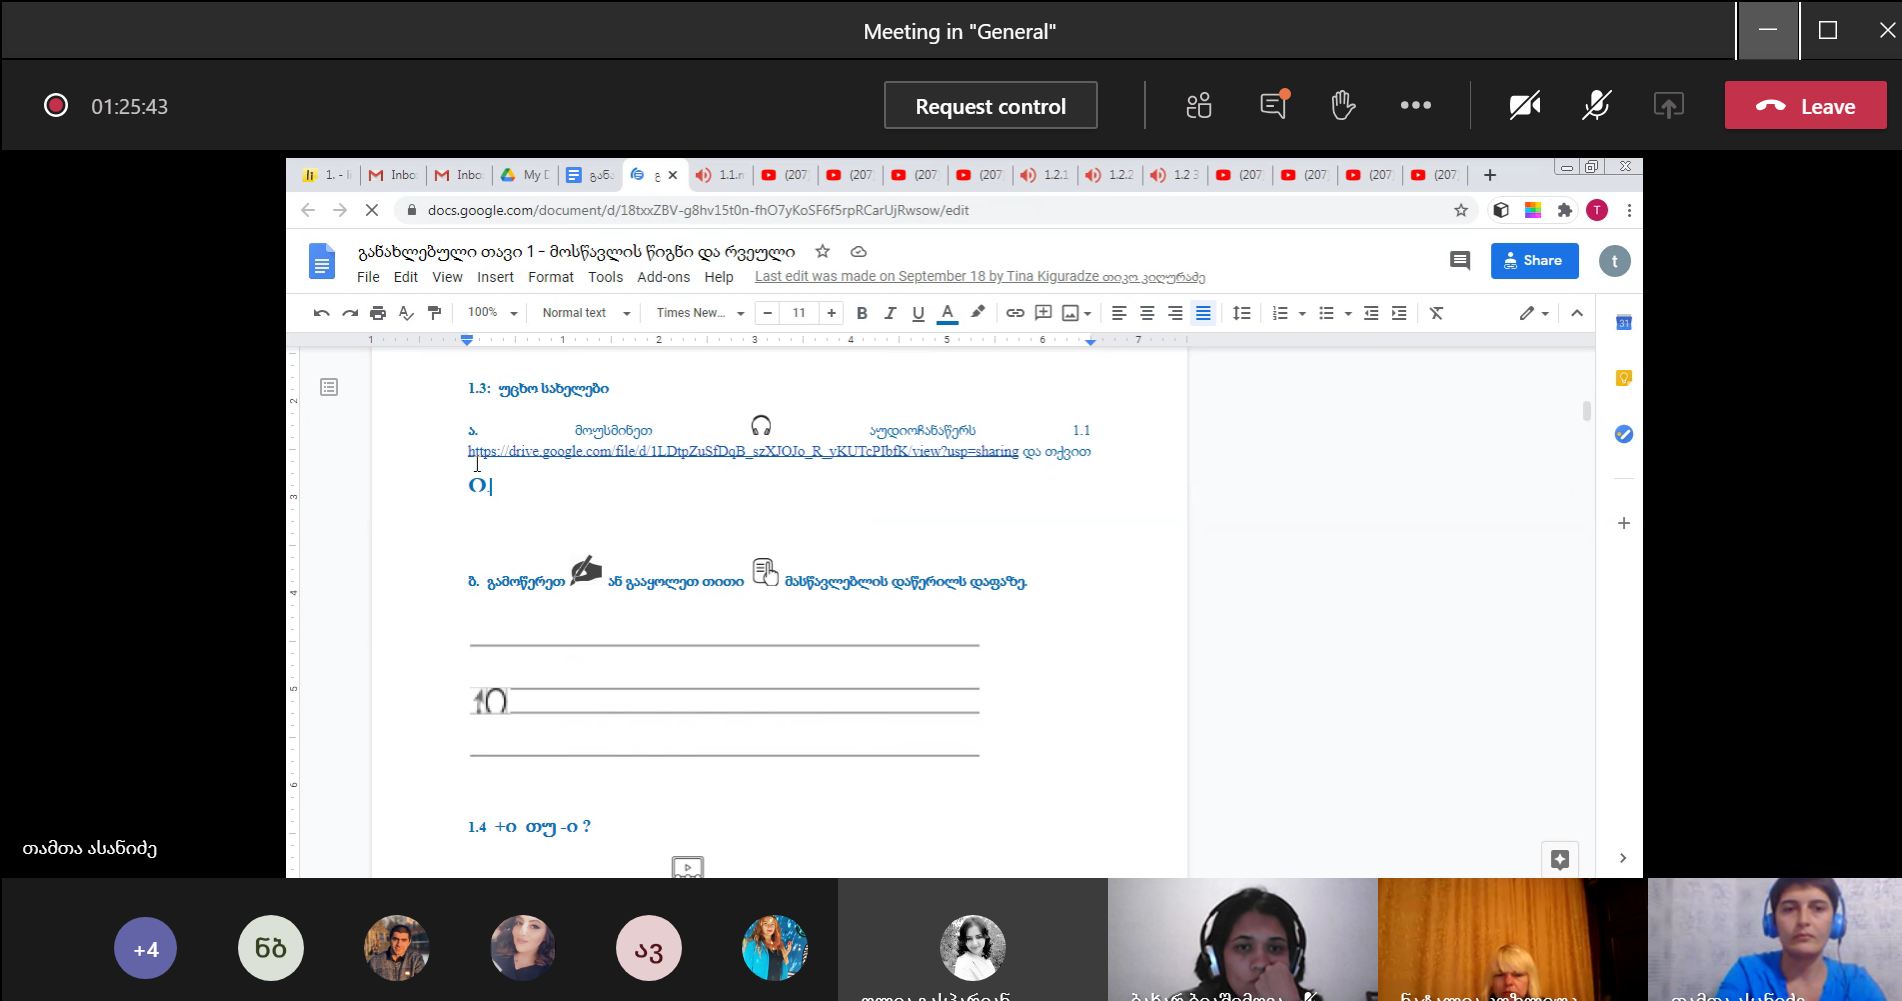The height and width of the screenshot is (1001, 1902).
Task: Click the Print icon in Docs toolbar
Action: click(x=377, y=313)
